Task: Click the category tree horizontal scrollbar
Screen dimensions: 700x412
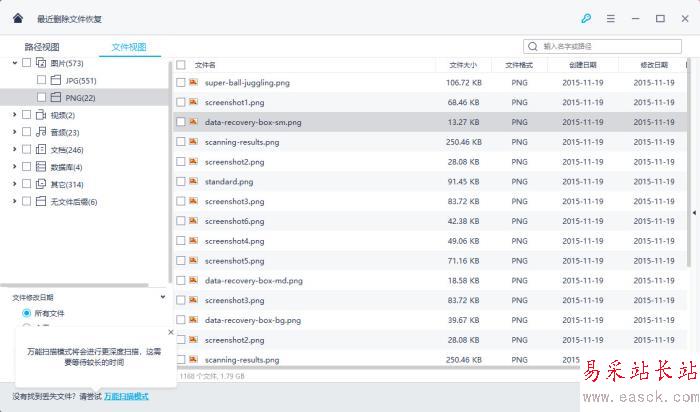Action: click(x=74, y=285)
